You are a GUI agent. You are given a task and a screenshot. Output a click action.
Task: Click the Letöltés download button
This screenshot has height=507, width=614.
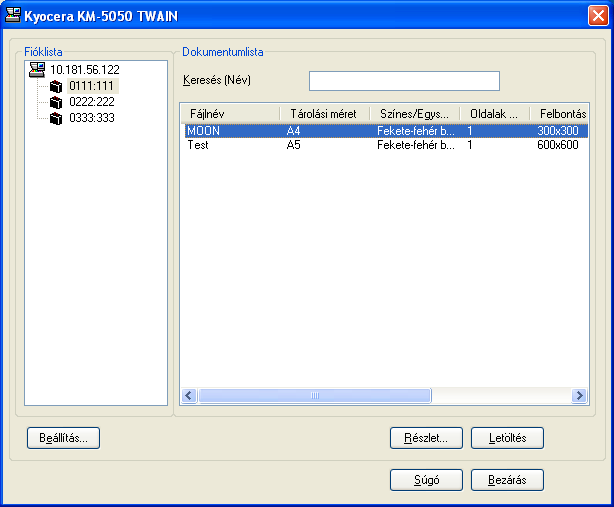[x=507, y=438]
